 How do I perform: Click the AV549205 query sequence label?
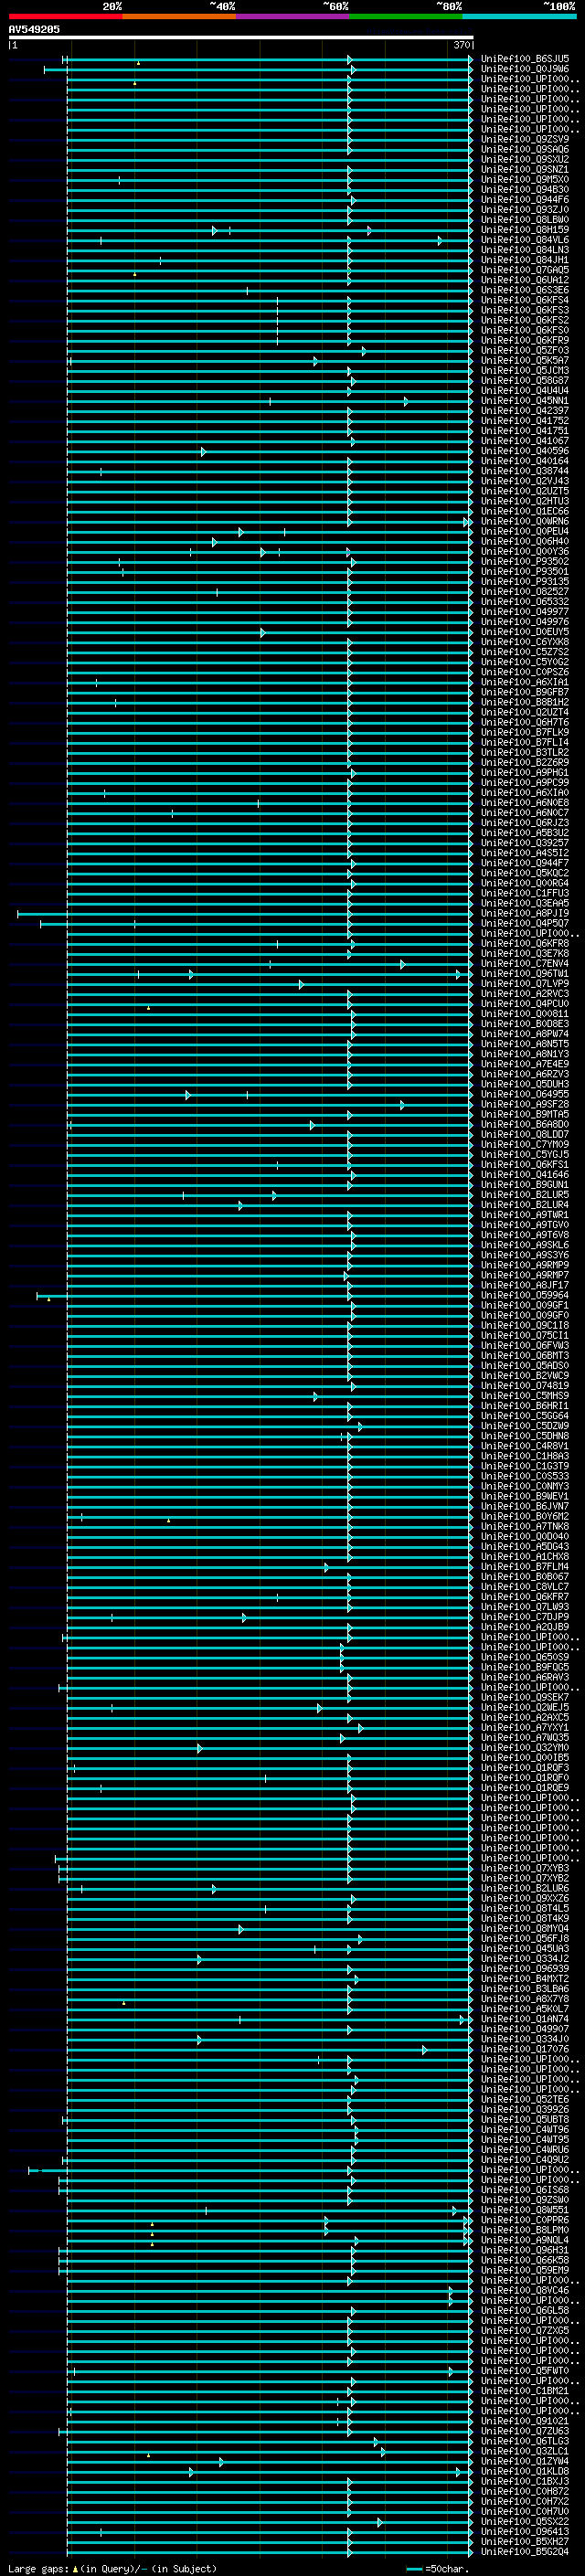(34, 29)
